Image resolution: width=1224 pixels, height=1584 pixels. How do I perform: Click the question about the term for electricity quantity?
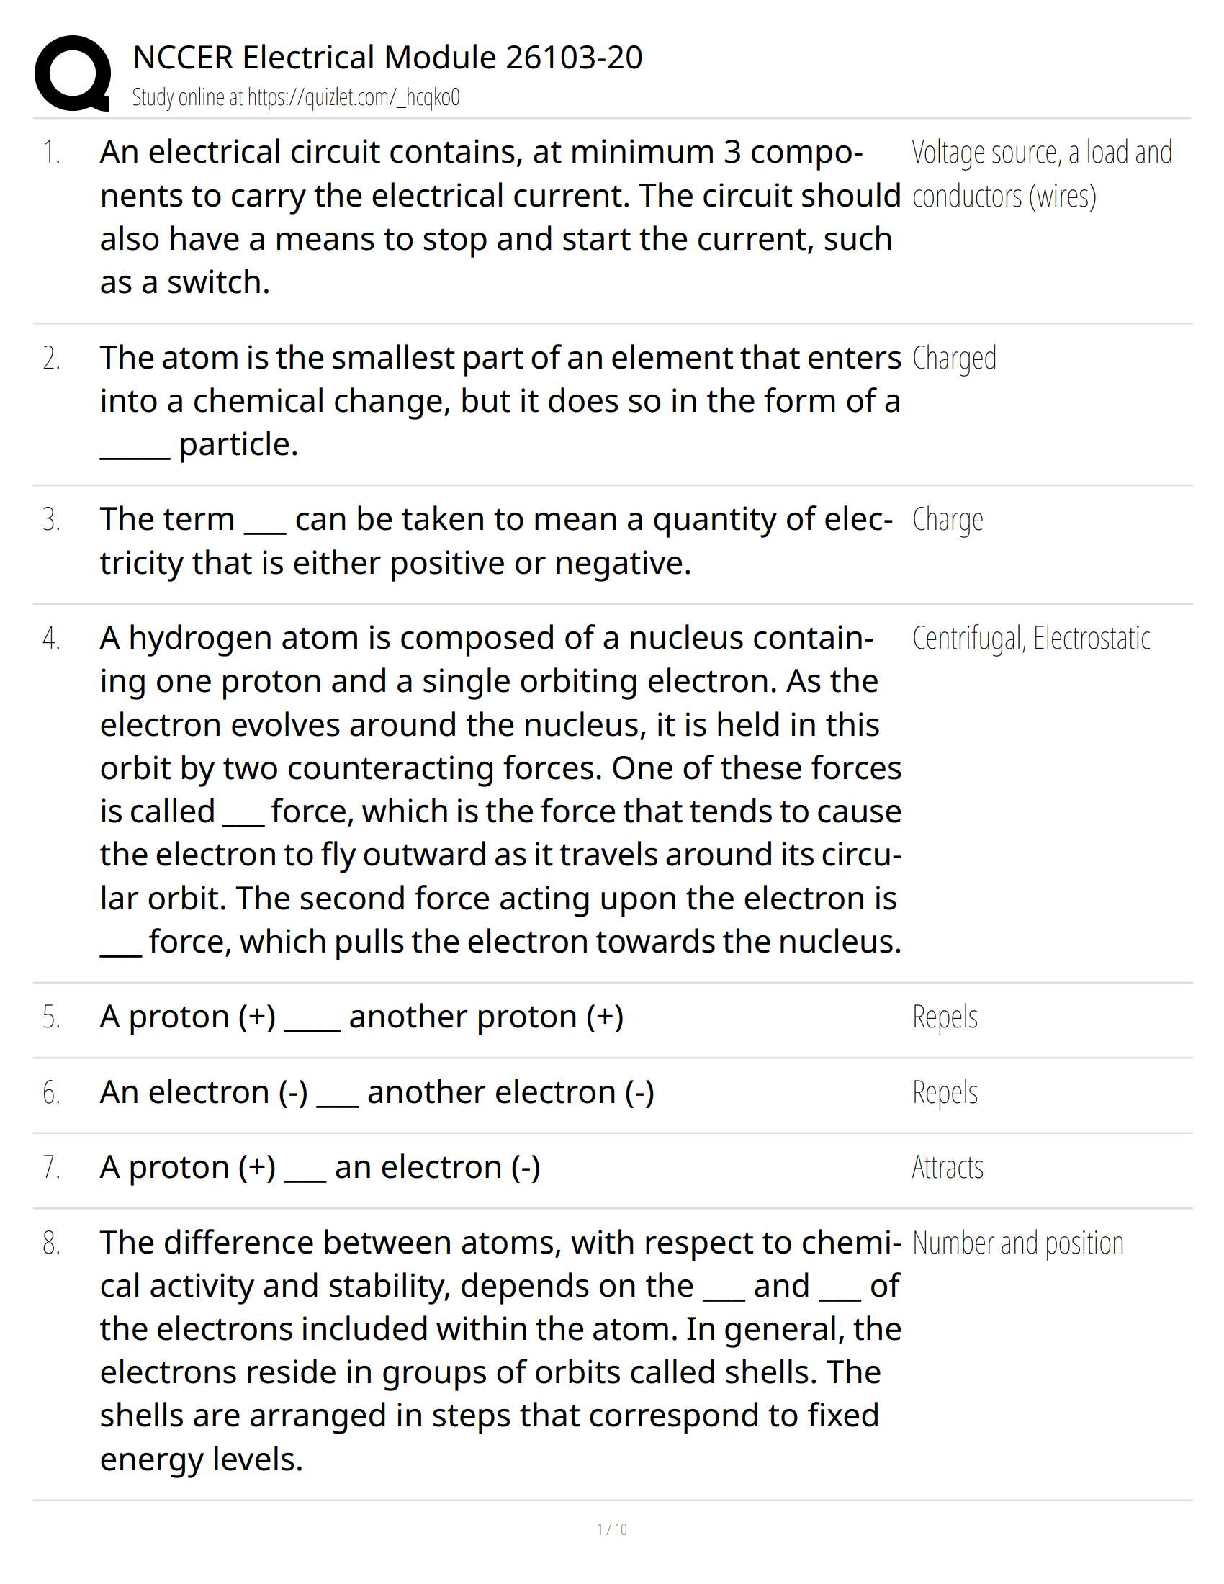click(x=495, y=541)
